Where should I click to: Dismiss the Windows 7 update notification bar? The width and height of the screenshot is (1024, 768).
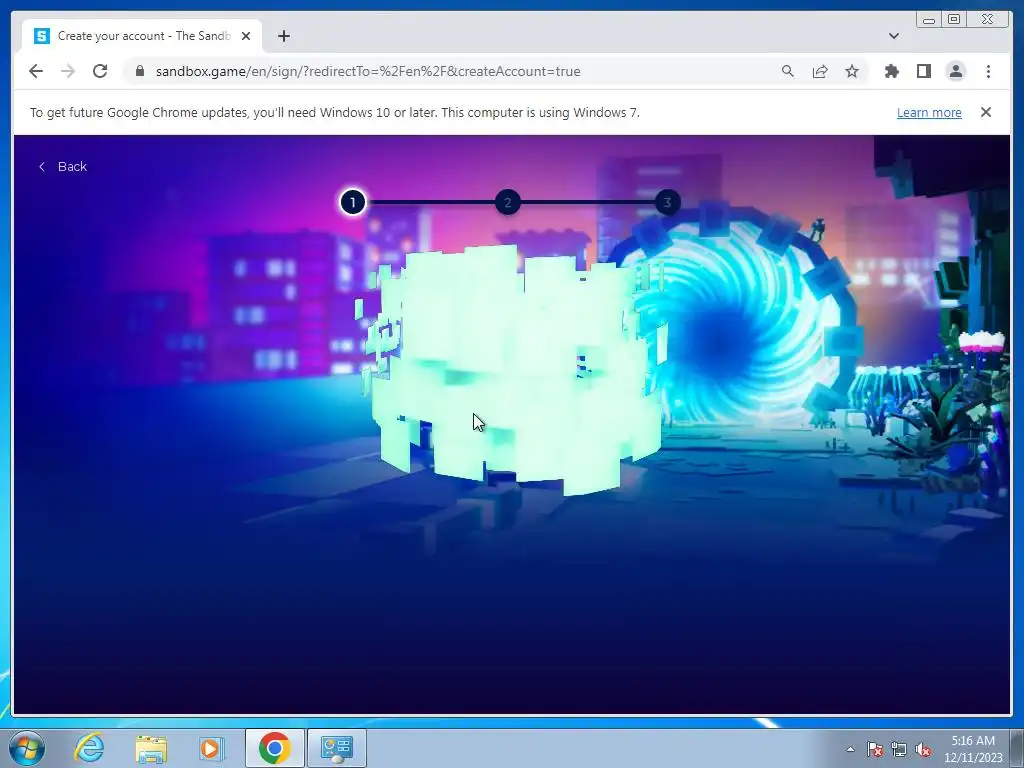tap(986, 112)
